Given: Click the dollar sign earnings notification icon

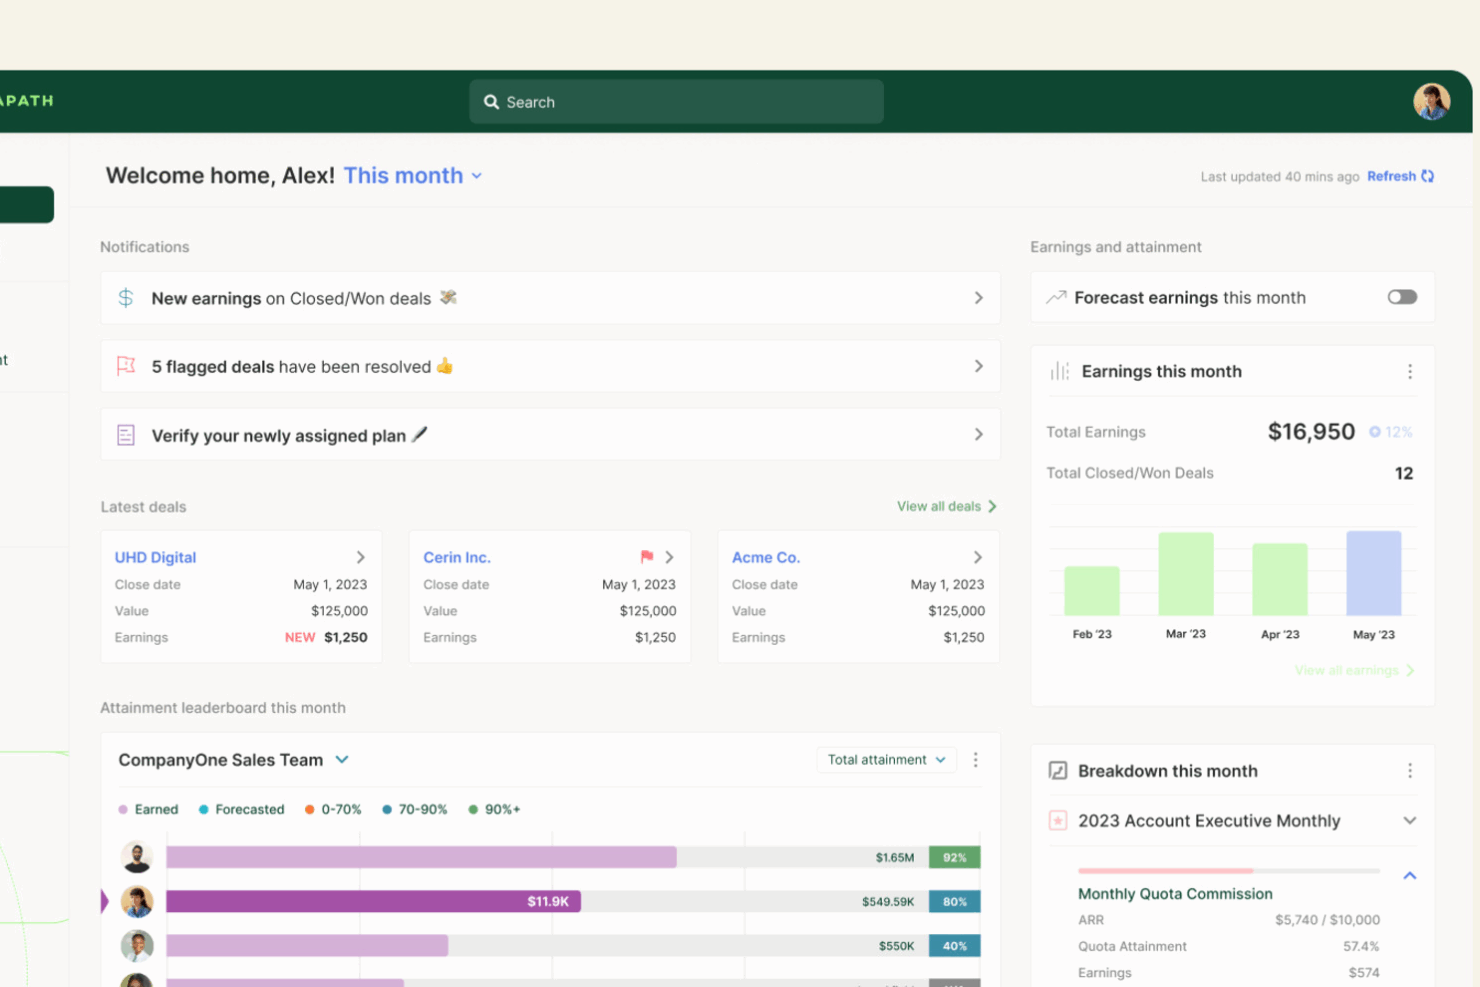Looking at the screenshot, I should [x=126, y=298].
